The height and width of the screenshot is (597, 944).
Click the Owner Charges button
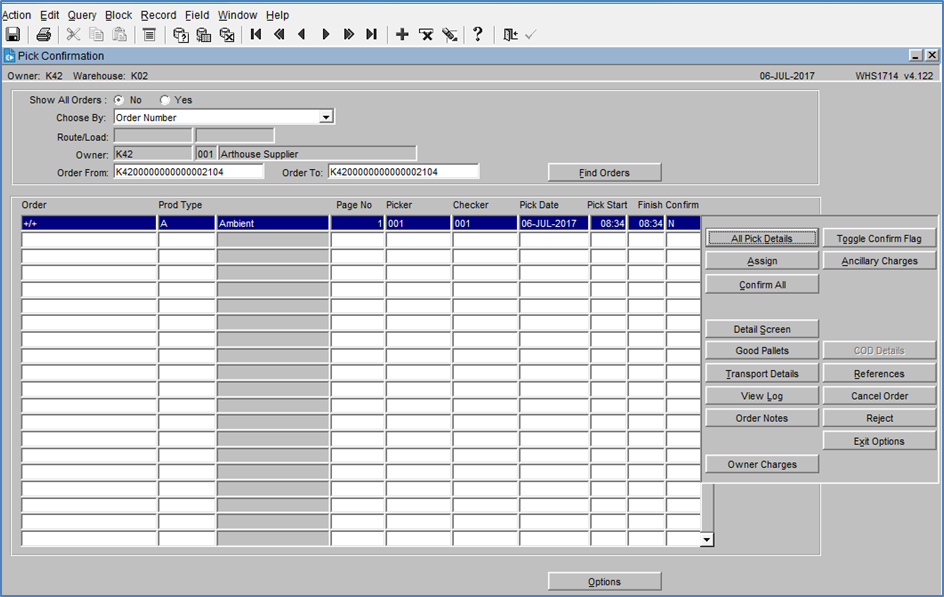(762, 464)
